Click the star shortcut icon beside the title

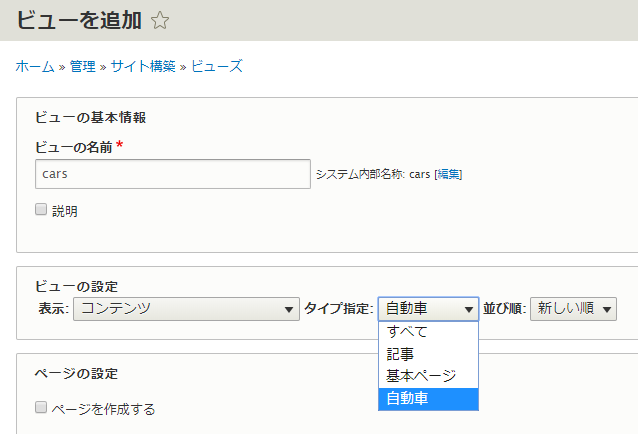160,19
